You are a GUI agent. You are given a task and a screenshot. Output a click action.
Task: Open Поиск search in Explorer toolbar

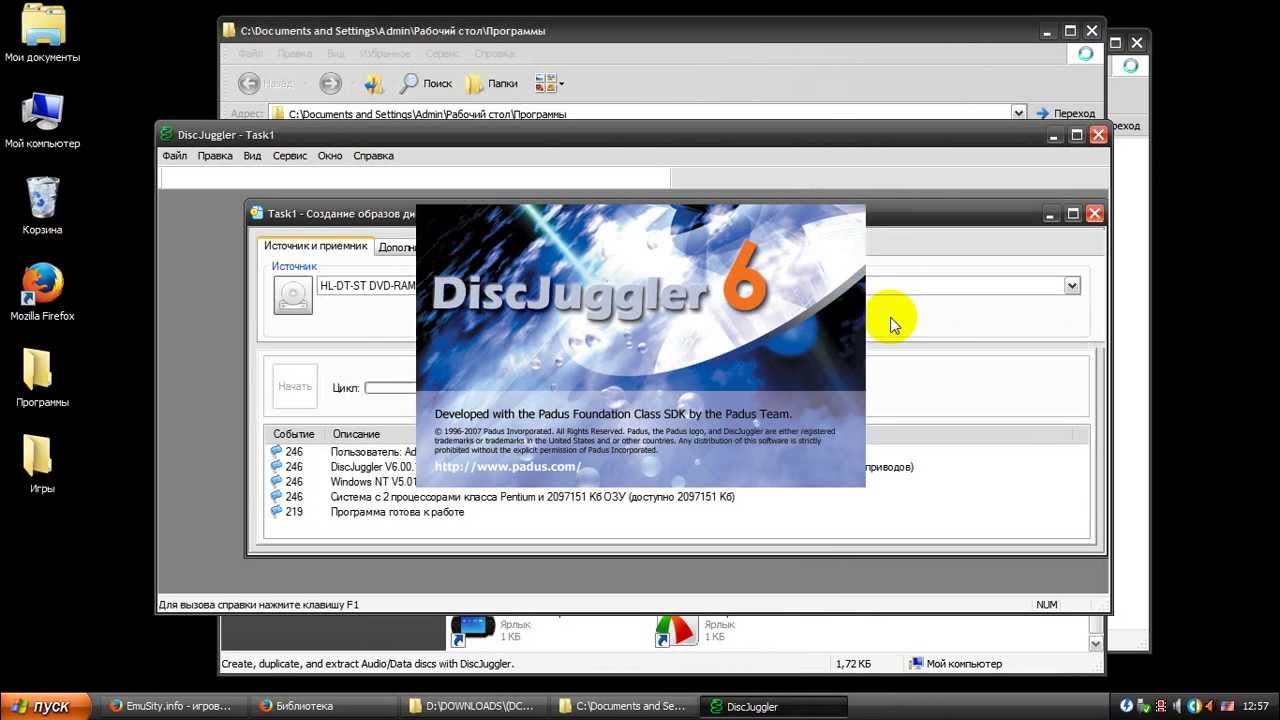tap(426, 84)
